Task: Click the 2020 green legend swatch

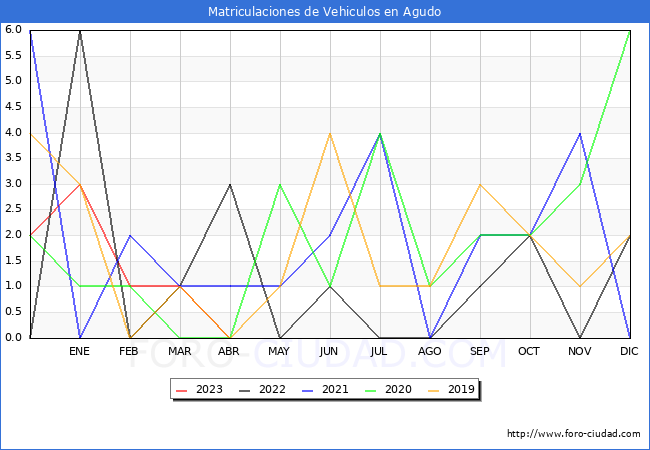Action: [x=371, y=390]
